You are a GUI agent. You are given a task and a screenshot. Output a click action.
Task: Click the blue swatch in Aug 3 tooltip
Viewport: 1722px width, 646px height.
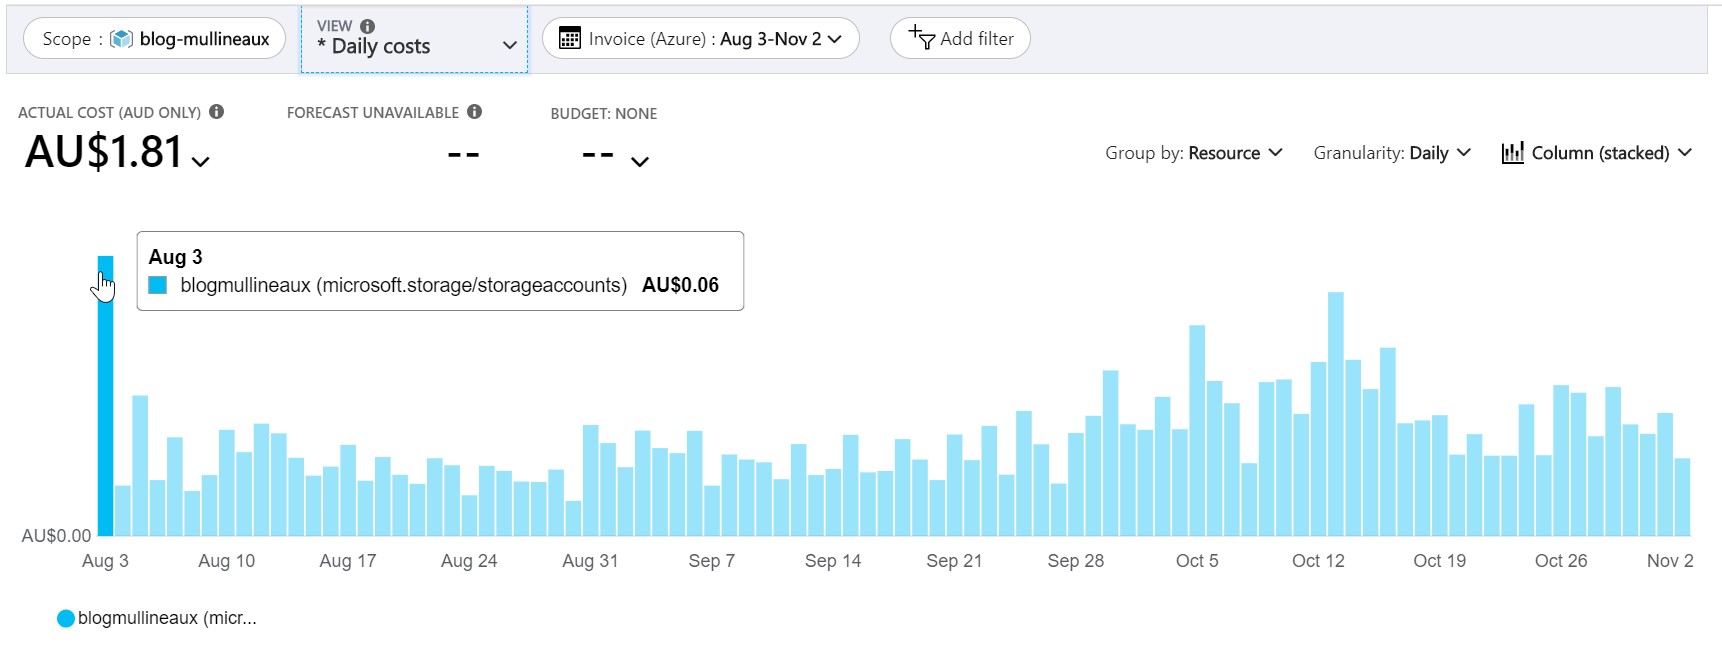pyautogui.click(x=157, y=285)
